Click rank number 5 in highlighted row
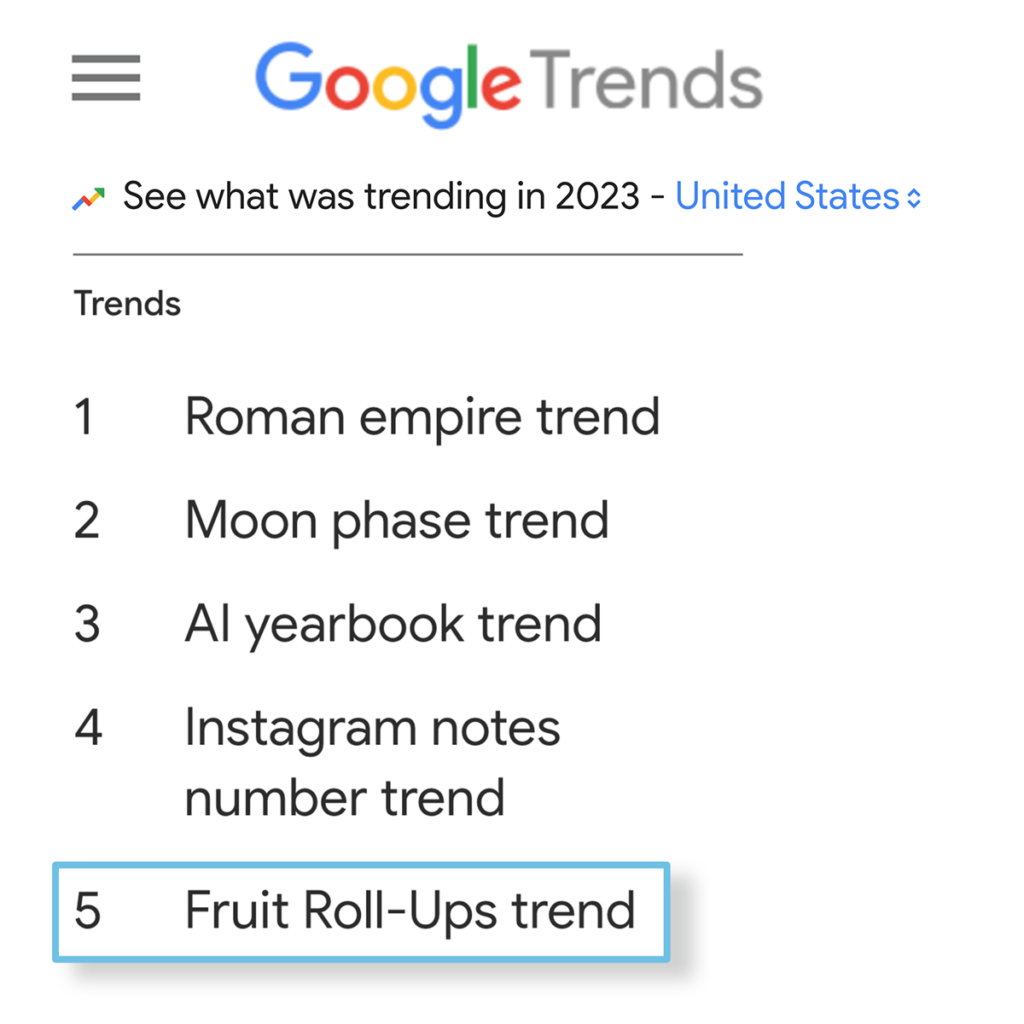 pyautogui.click(x=88, y=912)
